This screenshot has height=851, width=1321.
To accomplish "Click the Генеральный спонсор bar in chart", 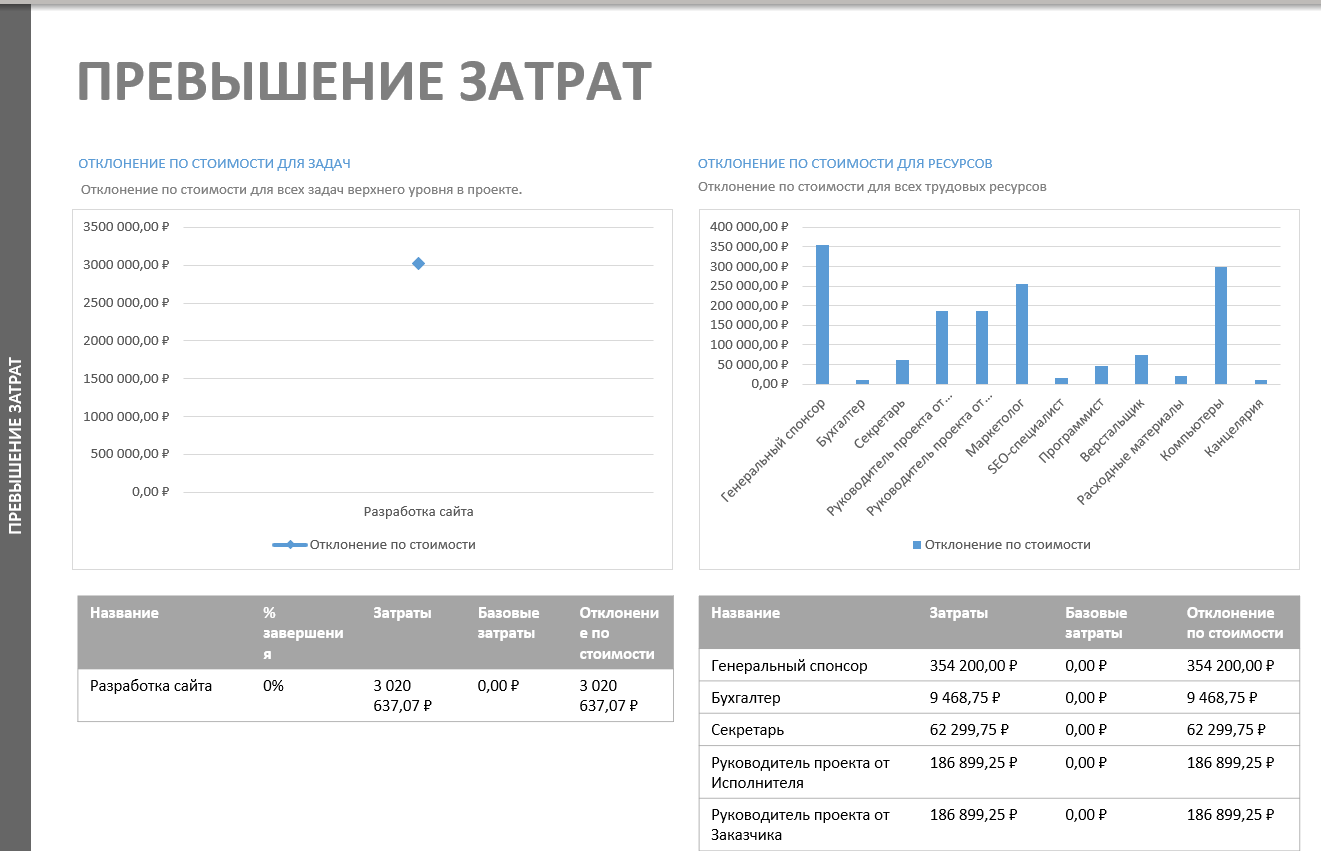I will (822, 314).
